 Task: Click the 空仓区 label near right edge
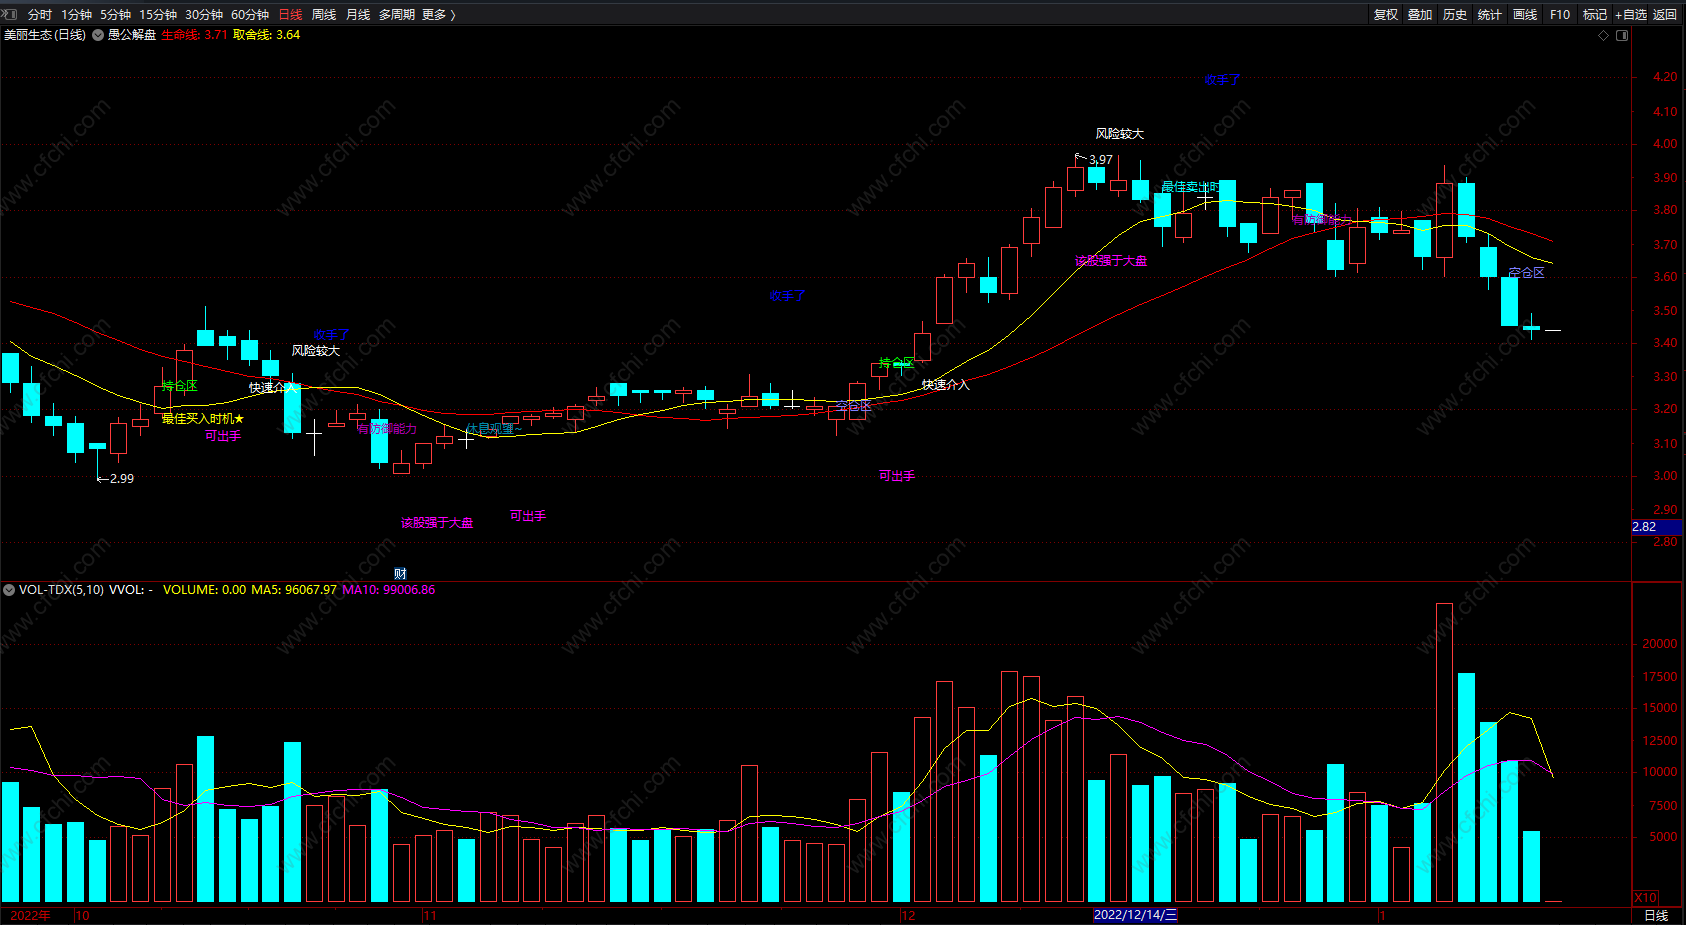coord(1526,273)
